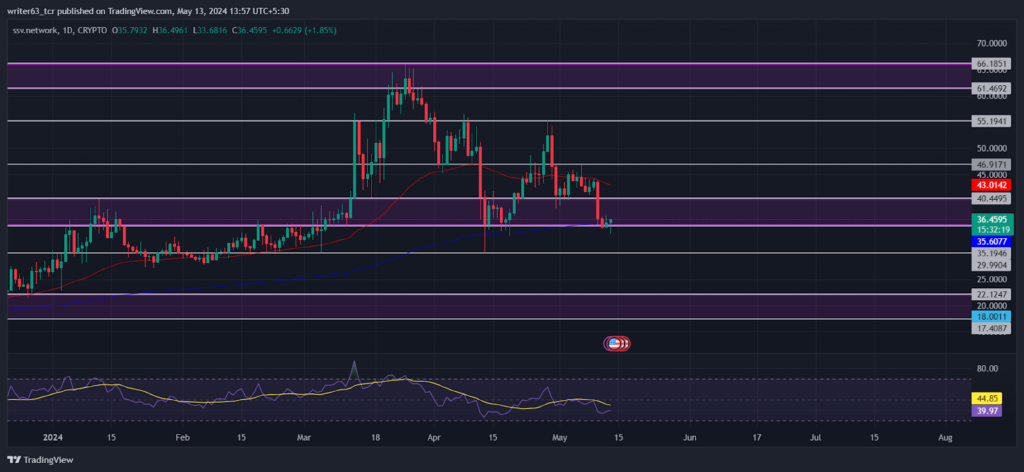The width and height of the screenshot is (1024, 472).
Task: Select the 66.1851 price label
Action: click(993, 64)
